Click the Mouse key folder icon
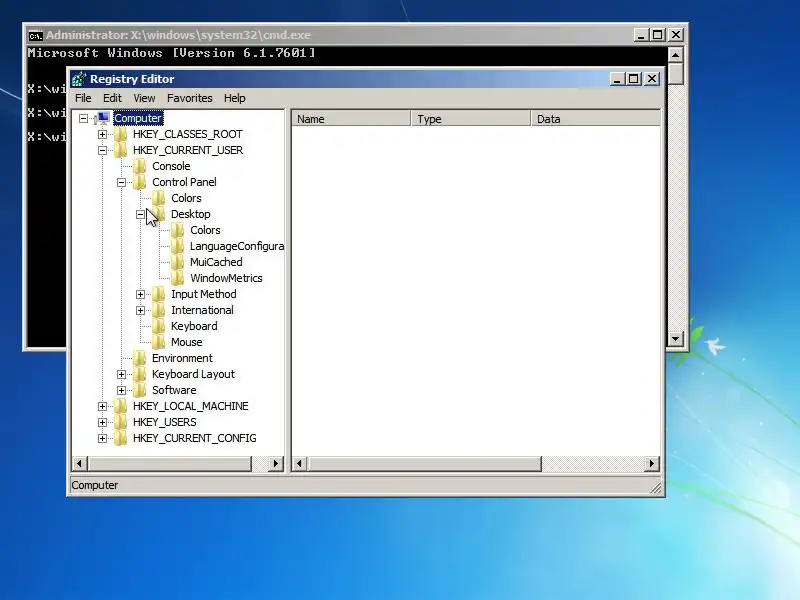This screenshot has width=800, height=600. click(x=159, y=342)
